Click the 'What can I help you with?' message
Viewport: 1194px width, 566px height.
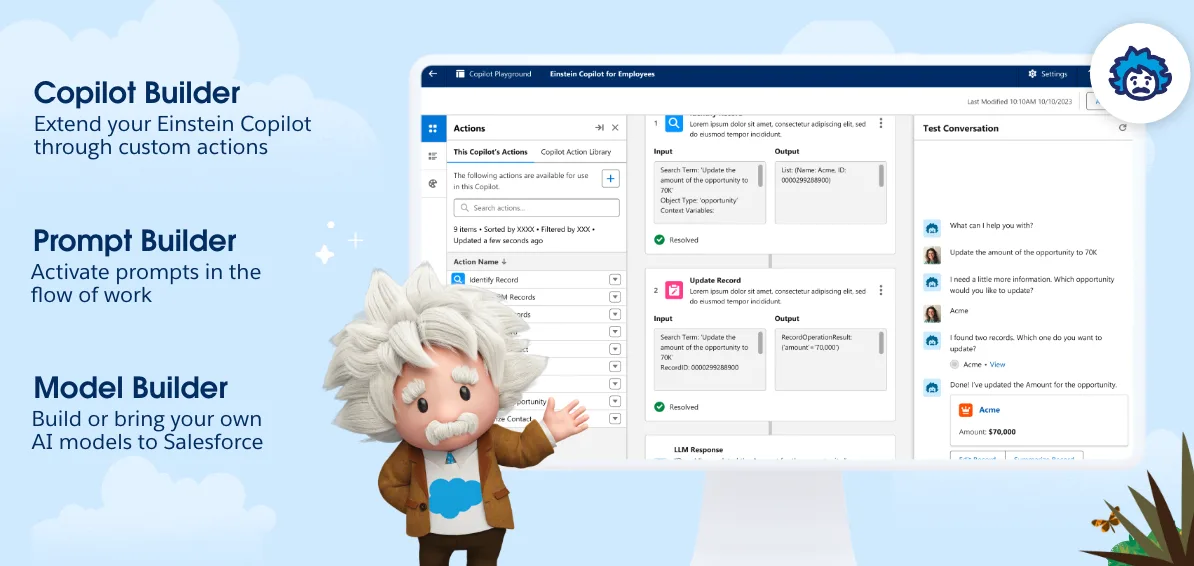point(991,225)
